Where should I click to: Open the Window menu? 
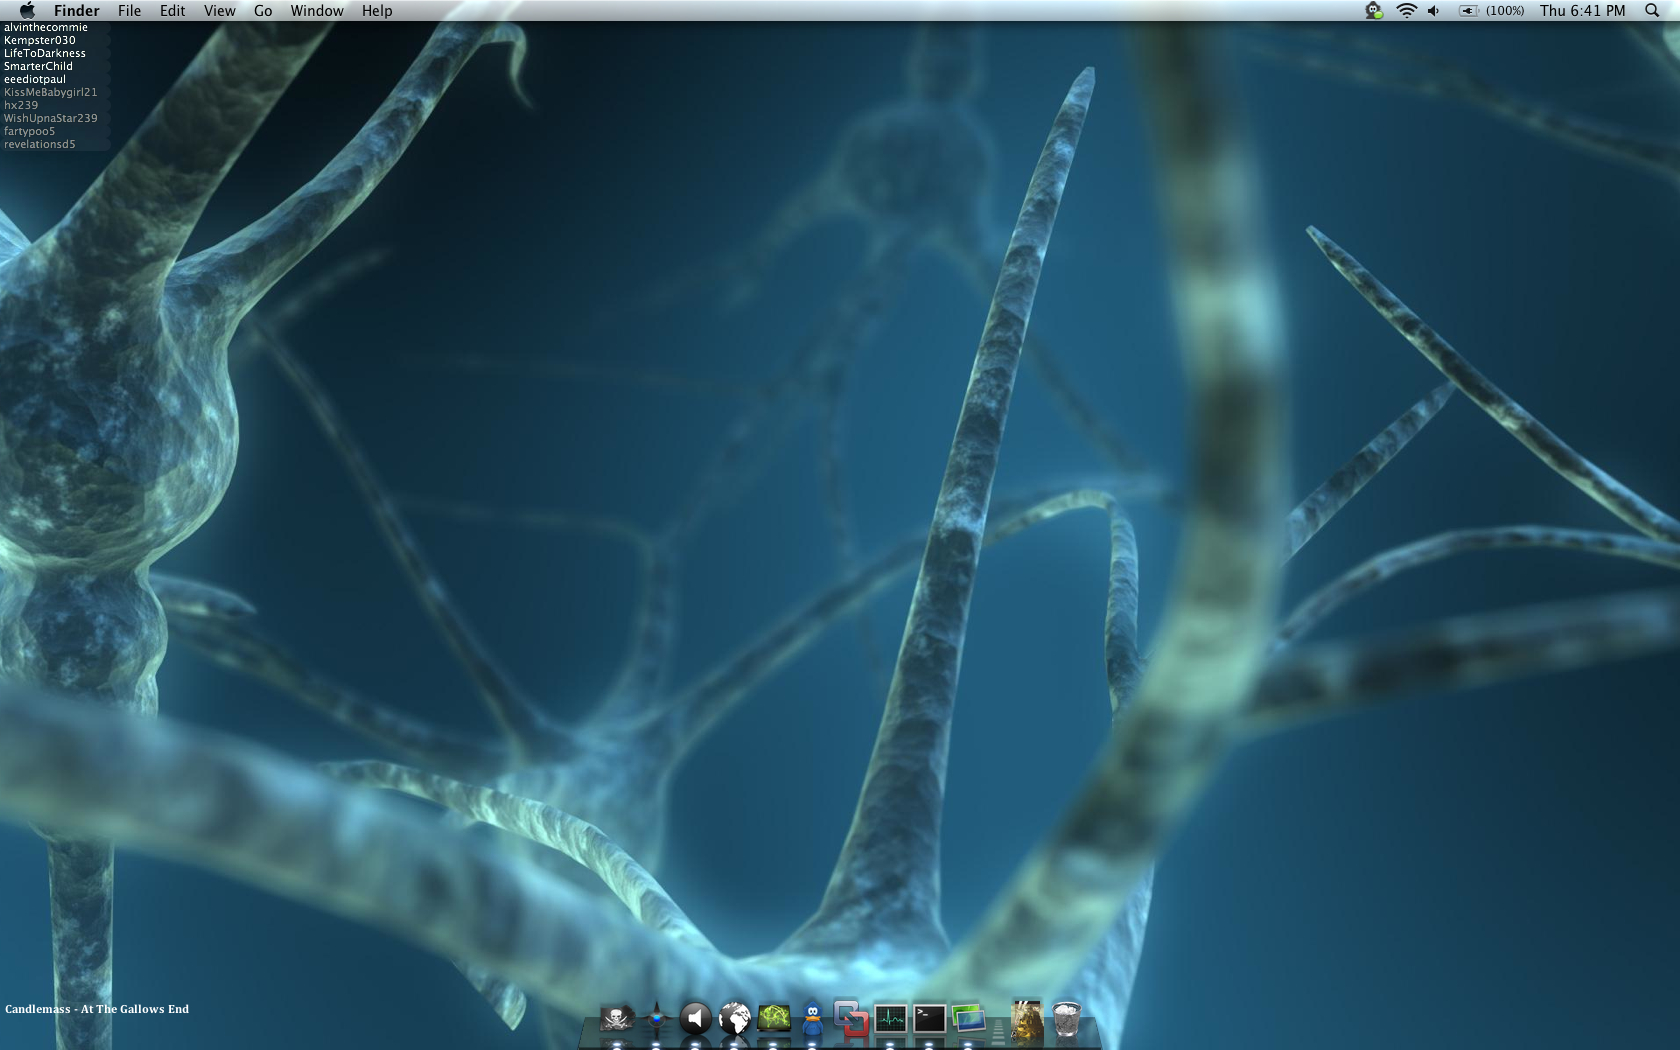[x=317, y=10]
